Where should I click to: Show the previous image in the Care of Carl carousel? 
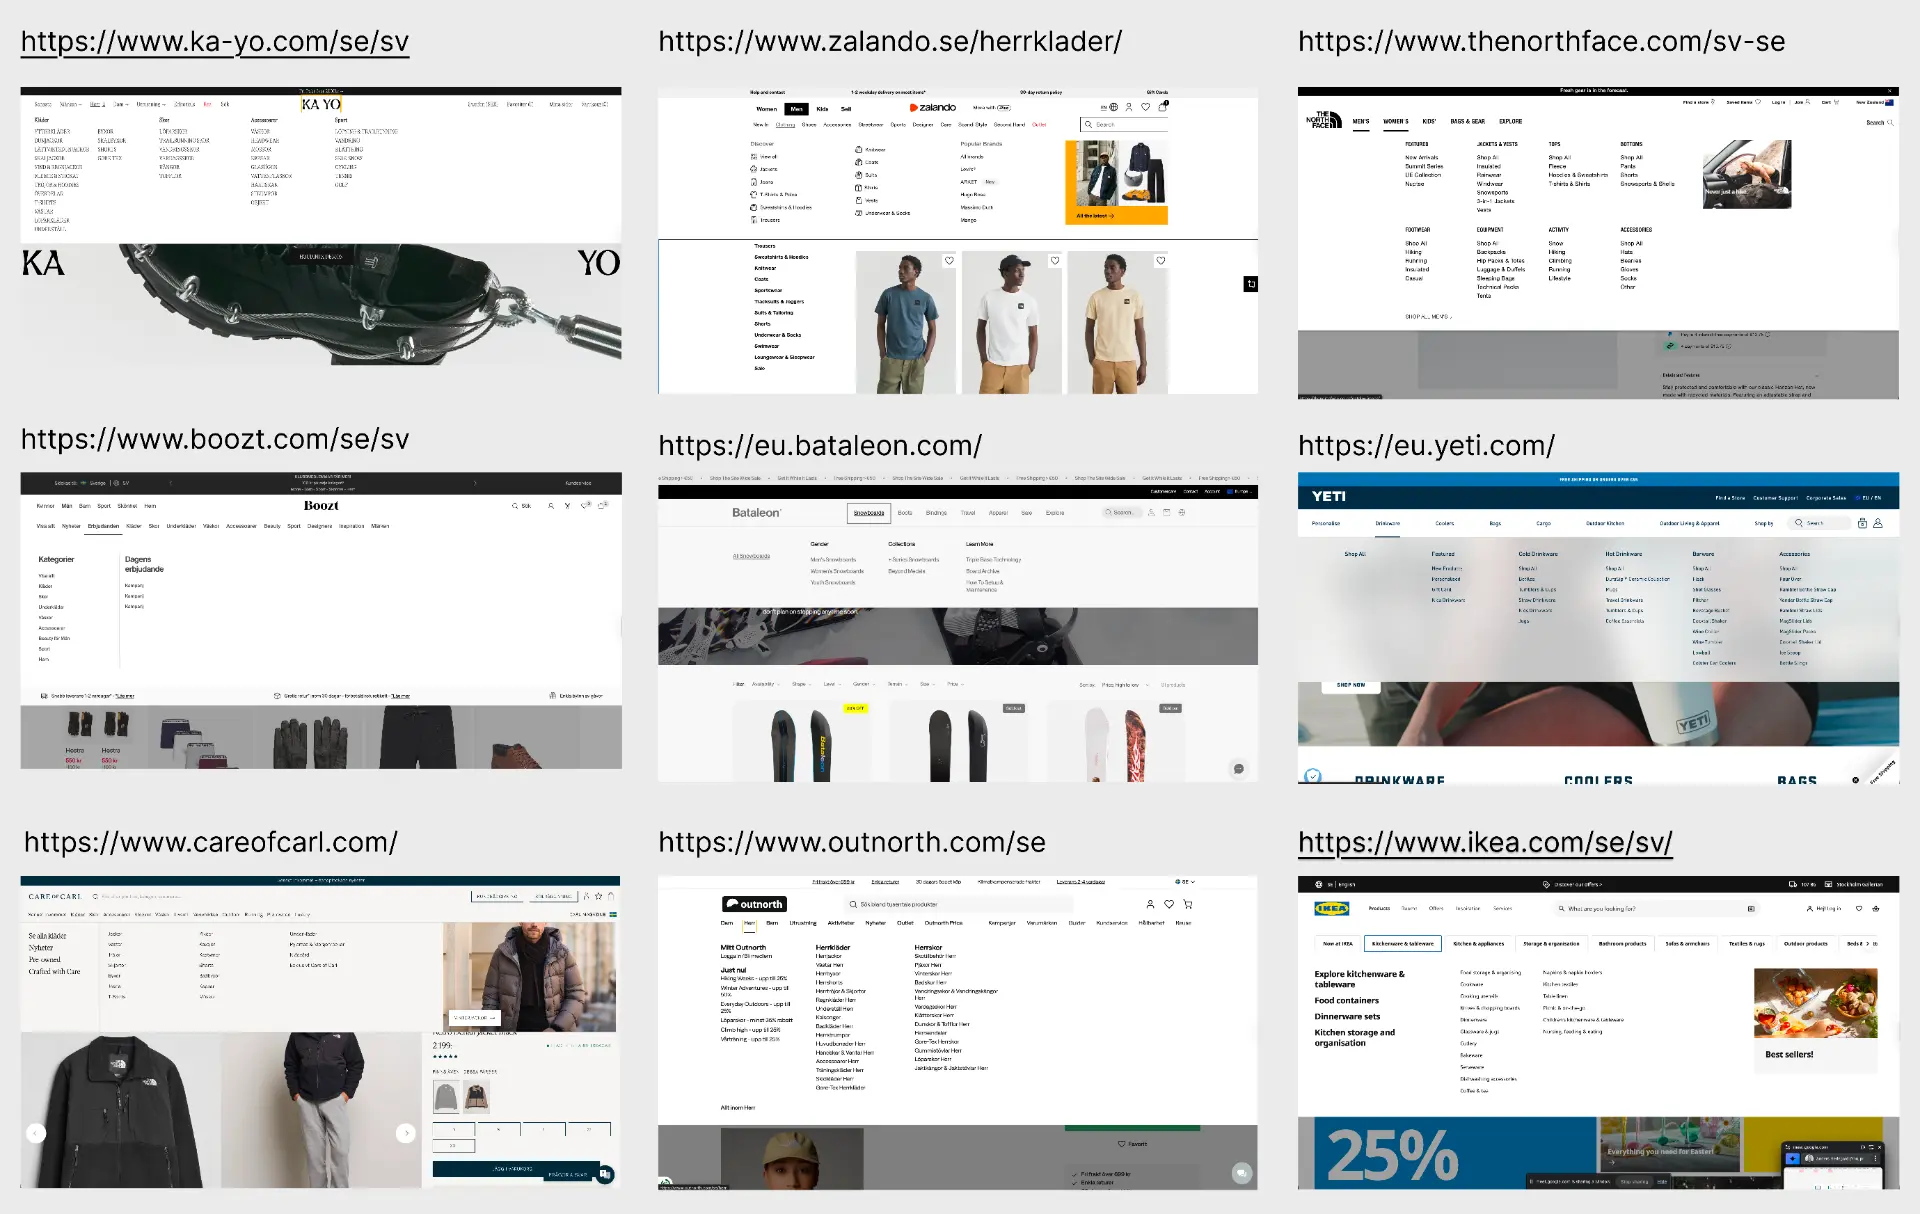(x=36, y=1133)
